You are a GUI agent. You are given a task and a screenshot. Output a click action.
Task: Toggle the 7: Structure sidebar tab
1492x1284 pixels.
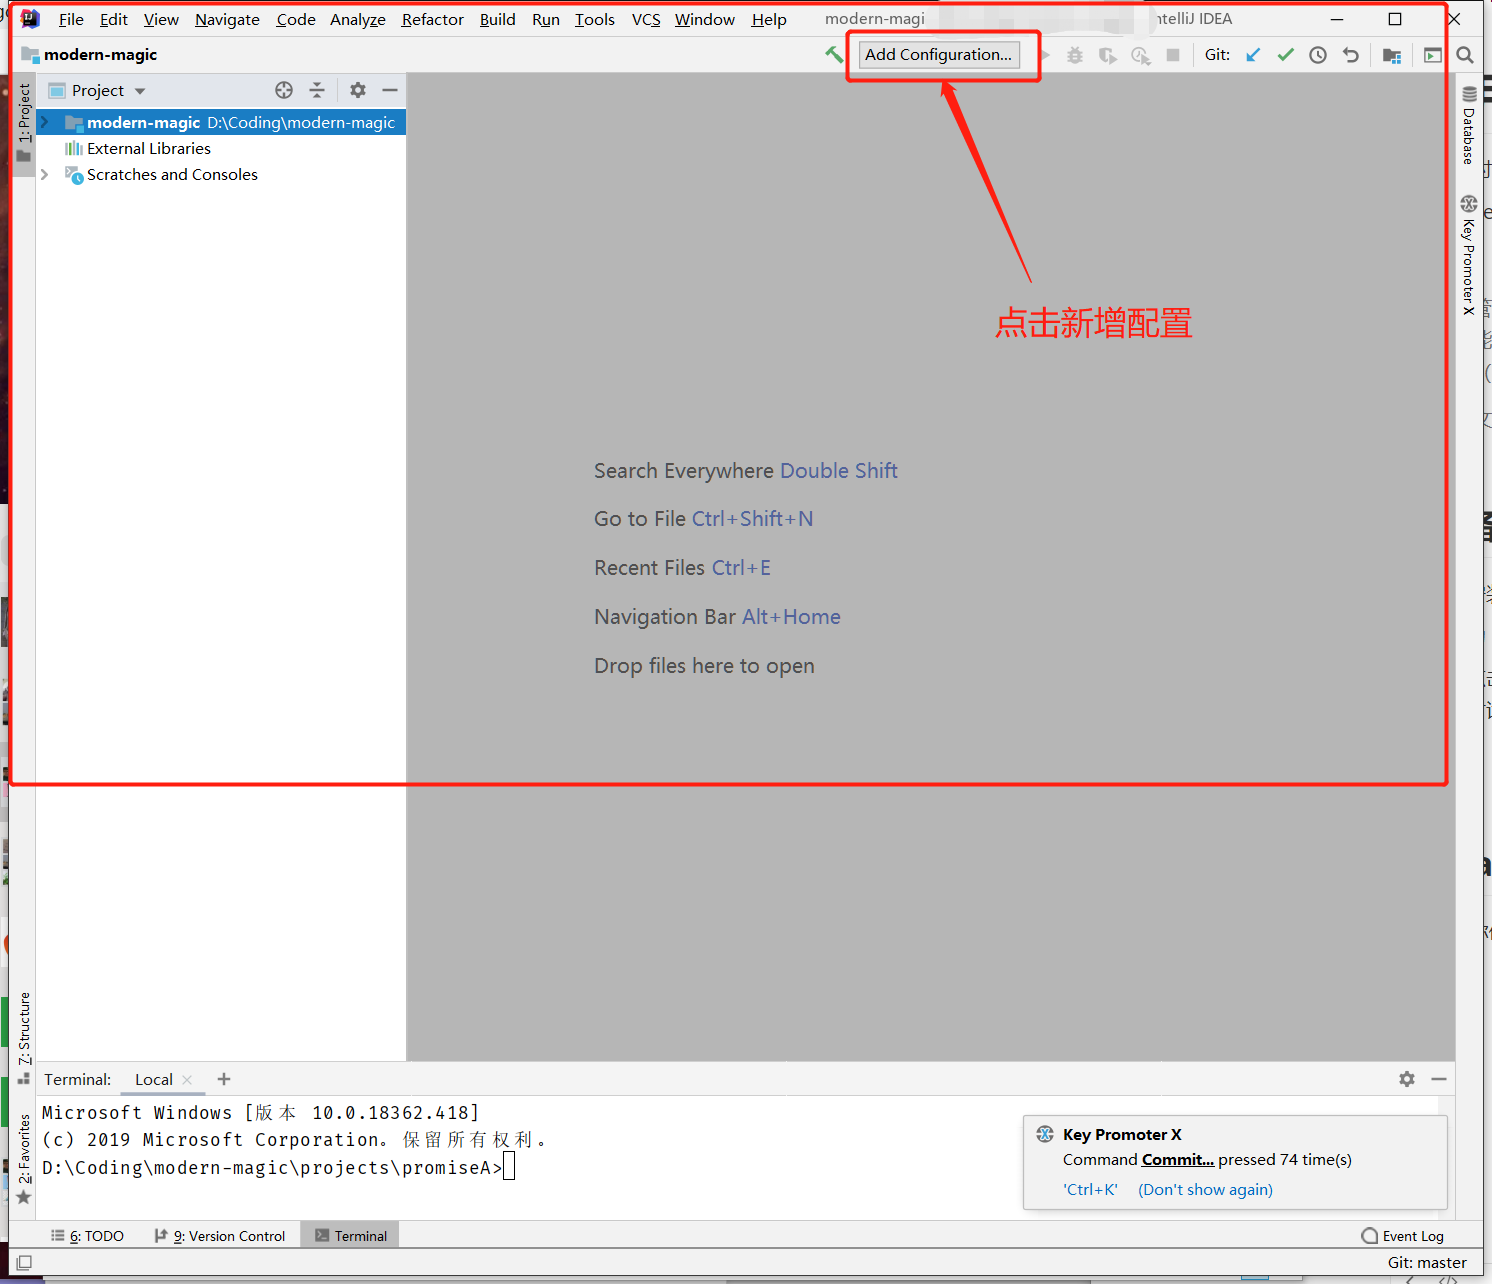click(x=24, y=1038)
